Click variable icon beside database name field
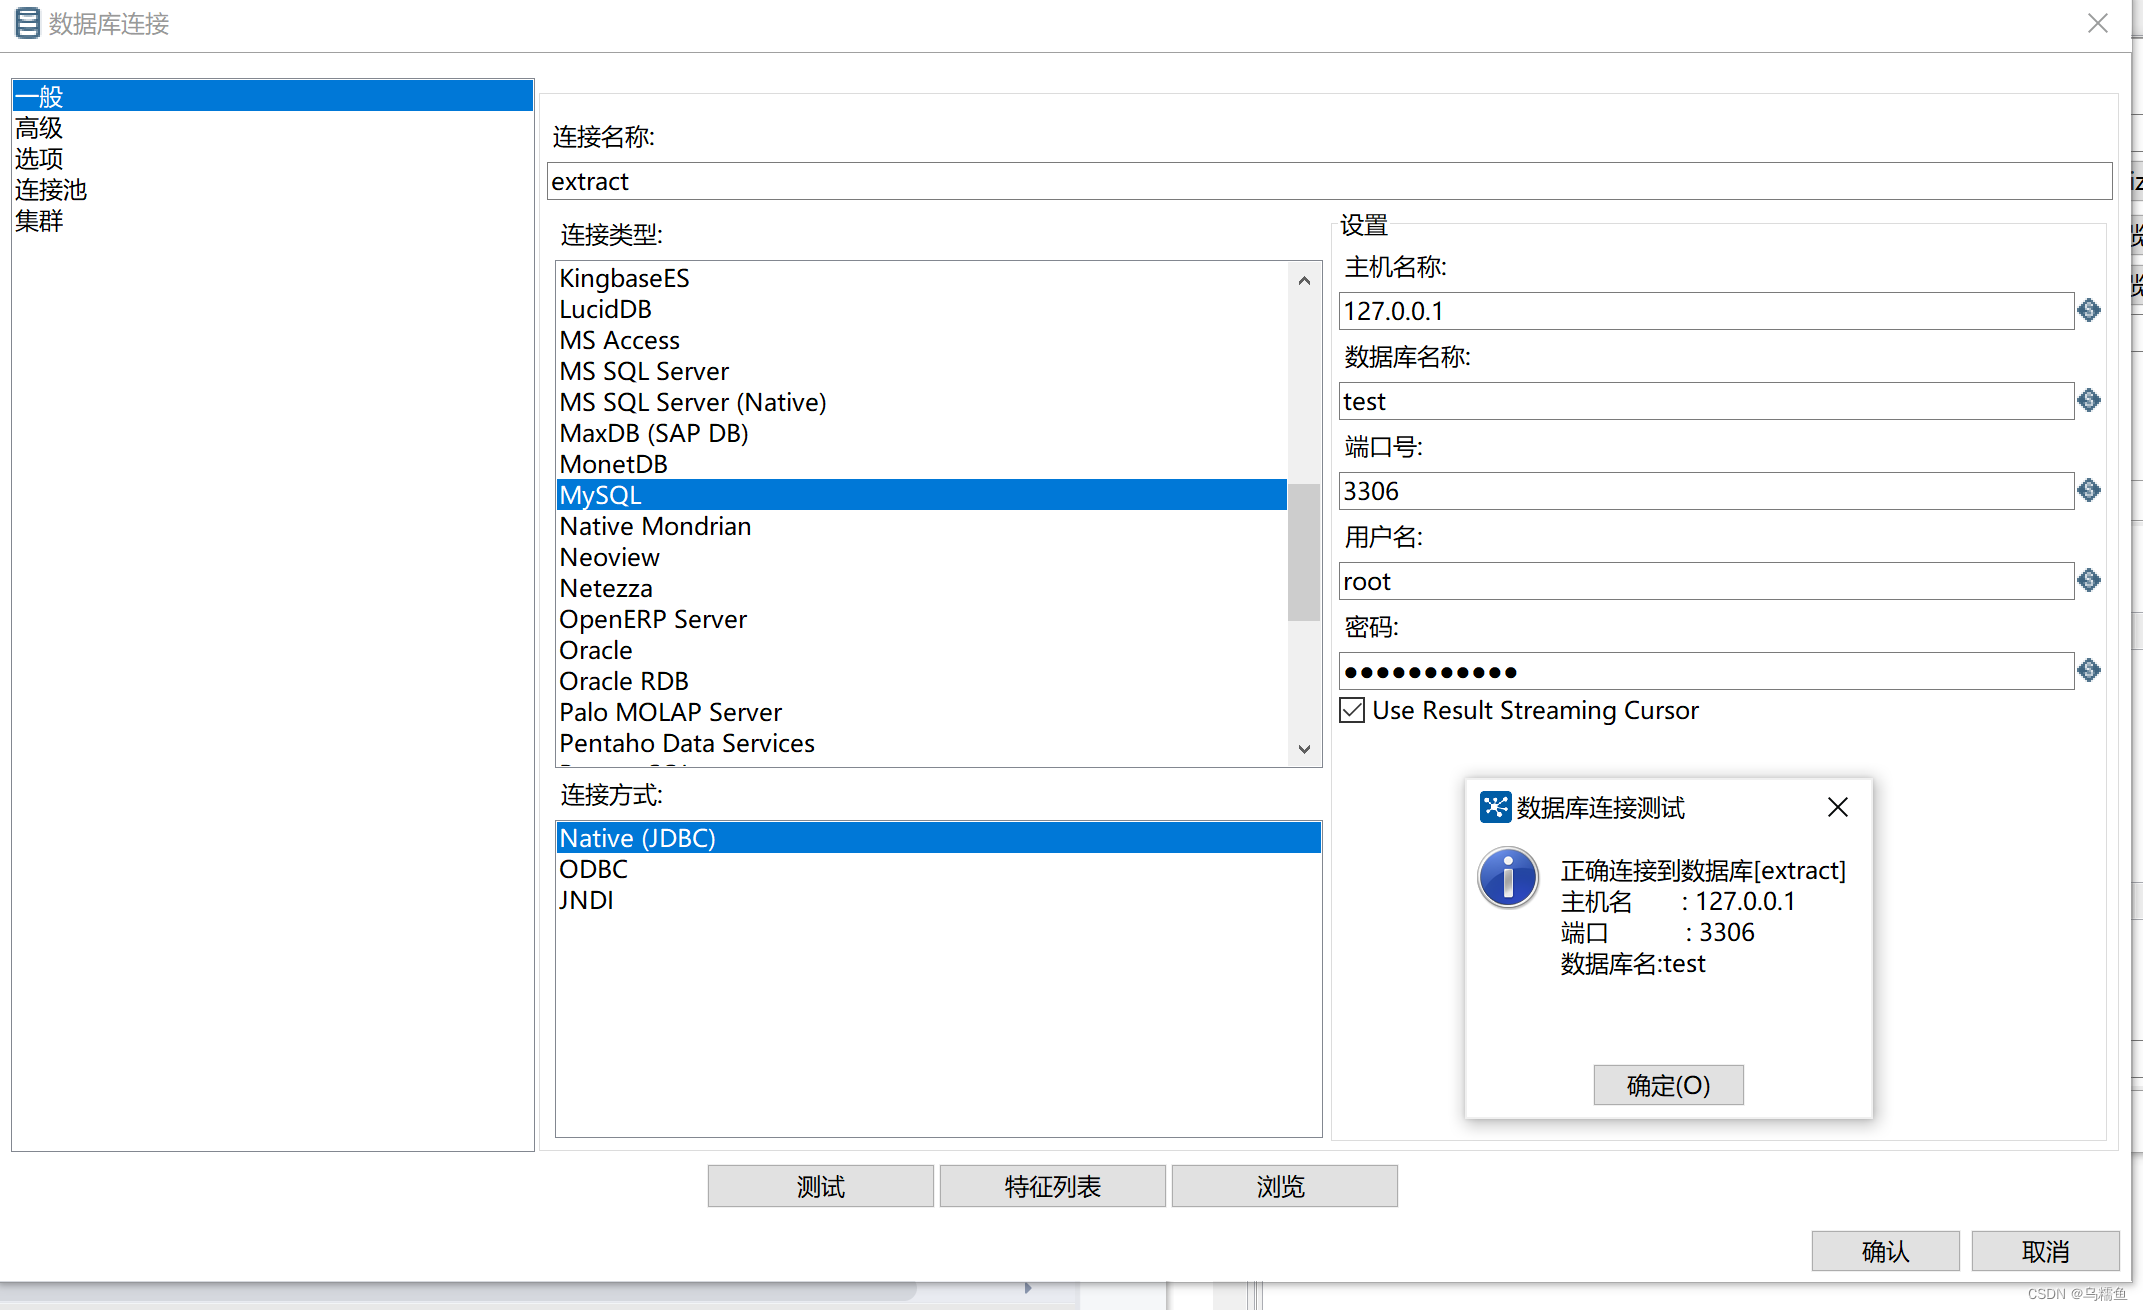 2088,401
